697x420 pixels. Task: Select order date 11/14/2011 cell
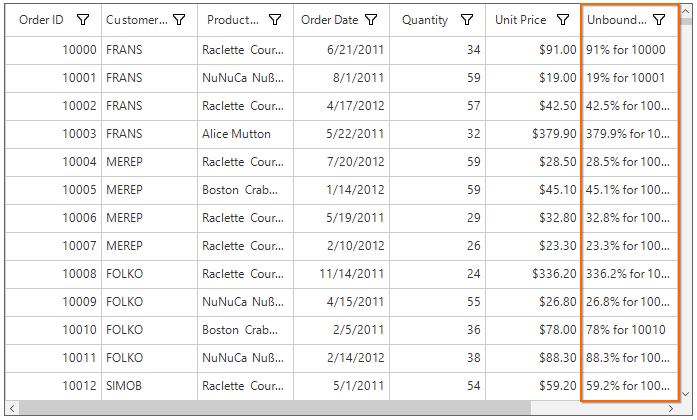tap(341, 274)
